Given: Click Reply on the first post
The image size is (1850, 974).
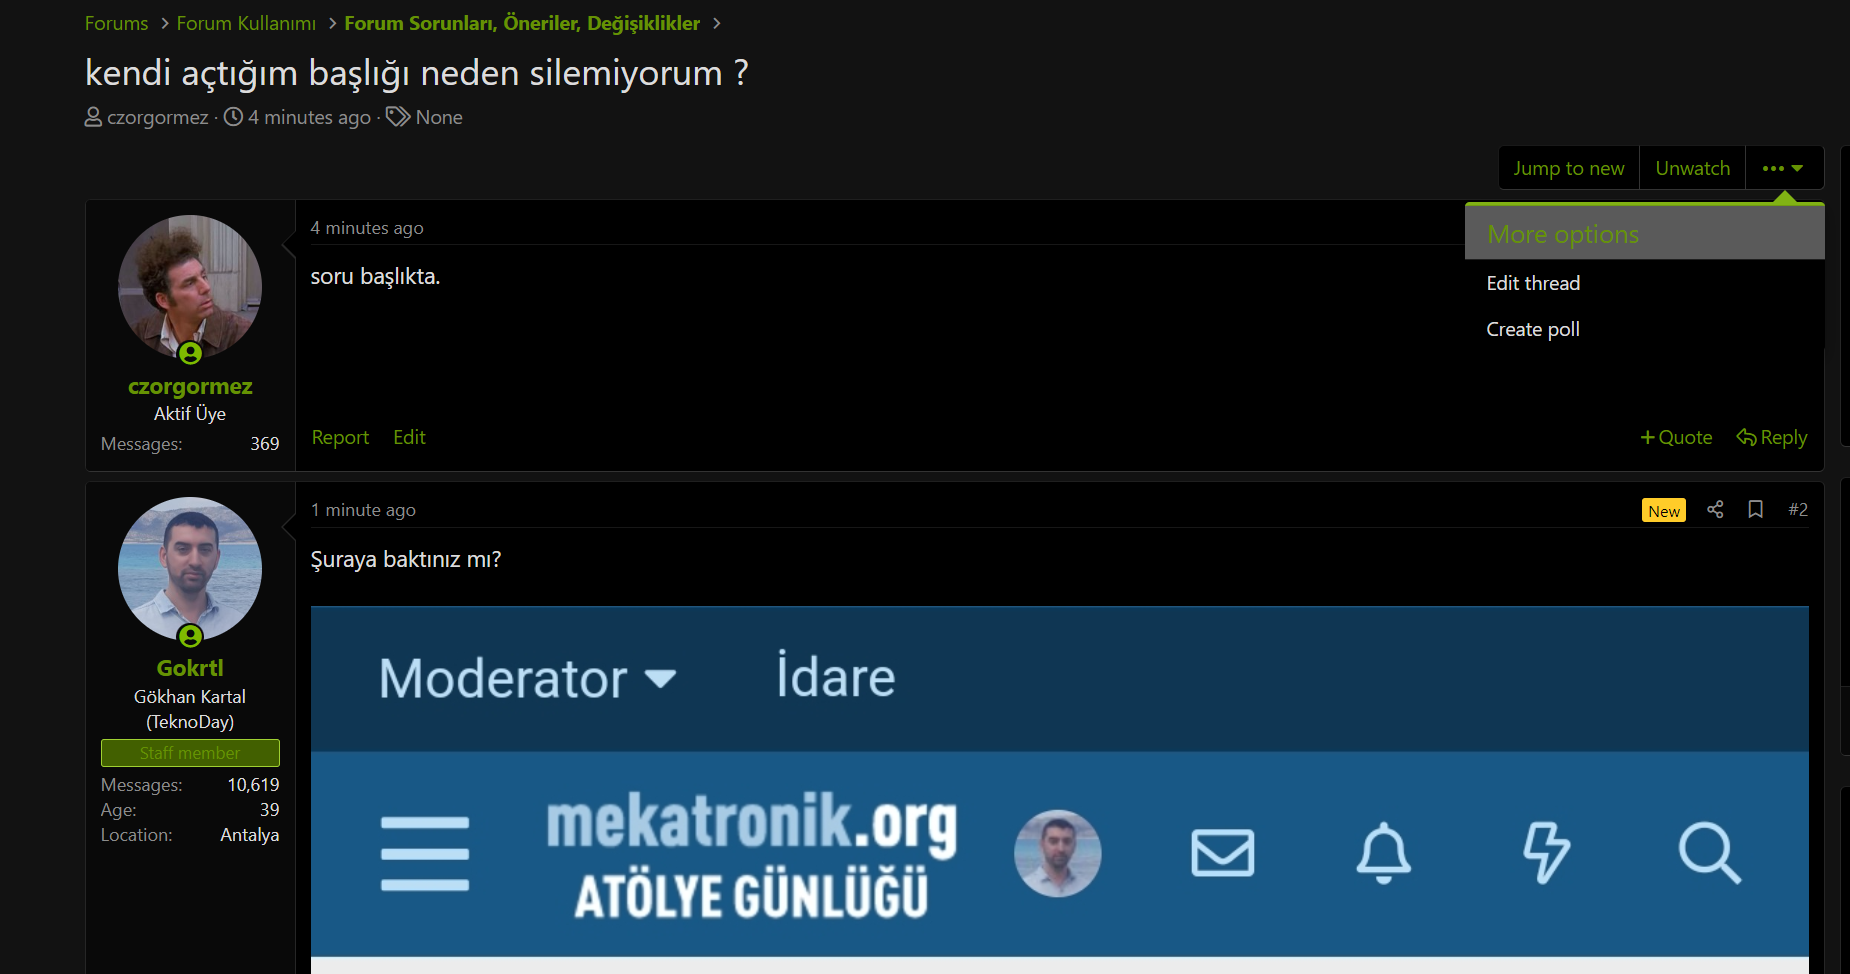Looking at the screenshot, I should tap(1771, 437).
